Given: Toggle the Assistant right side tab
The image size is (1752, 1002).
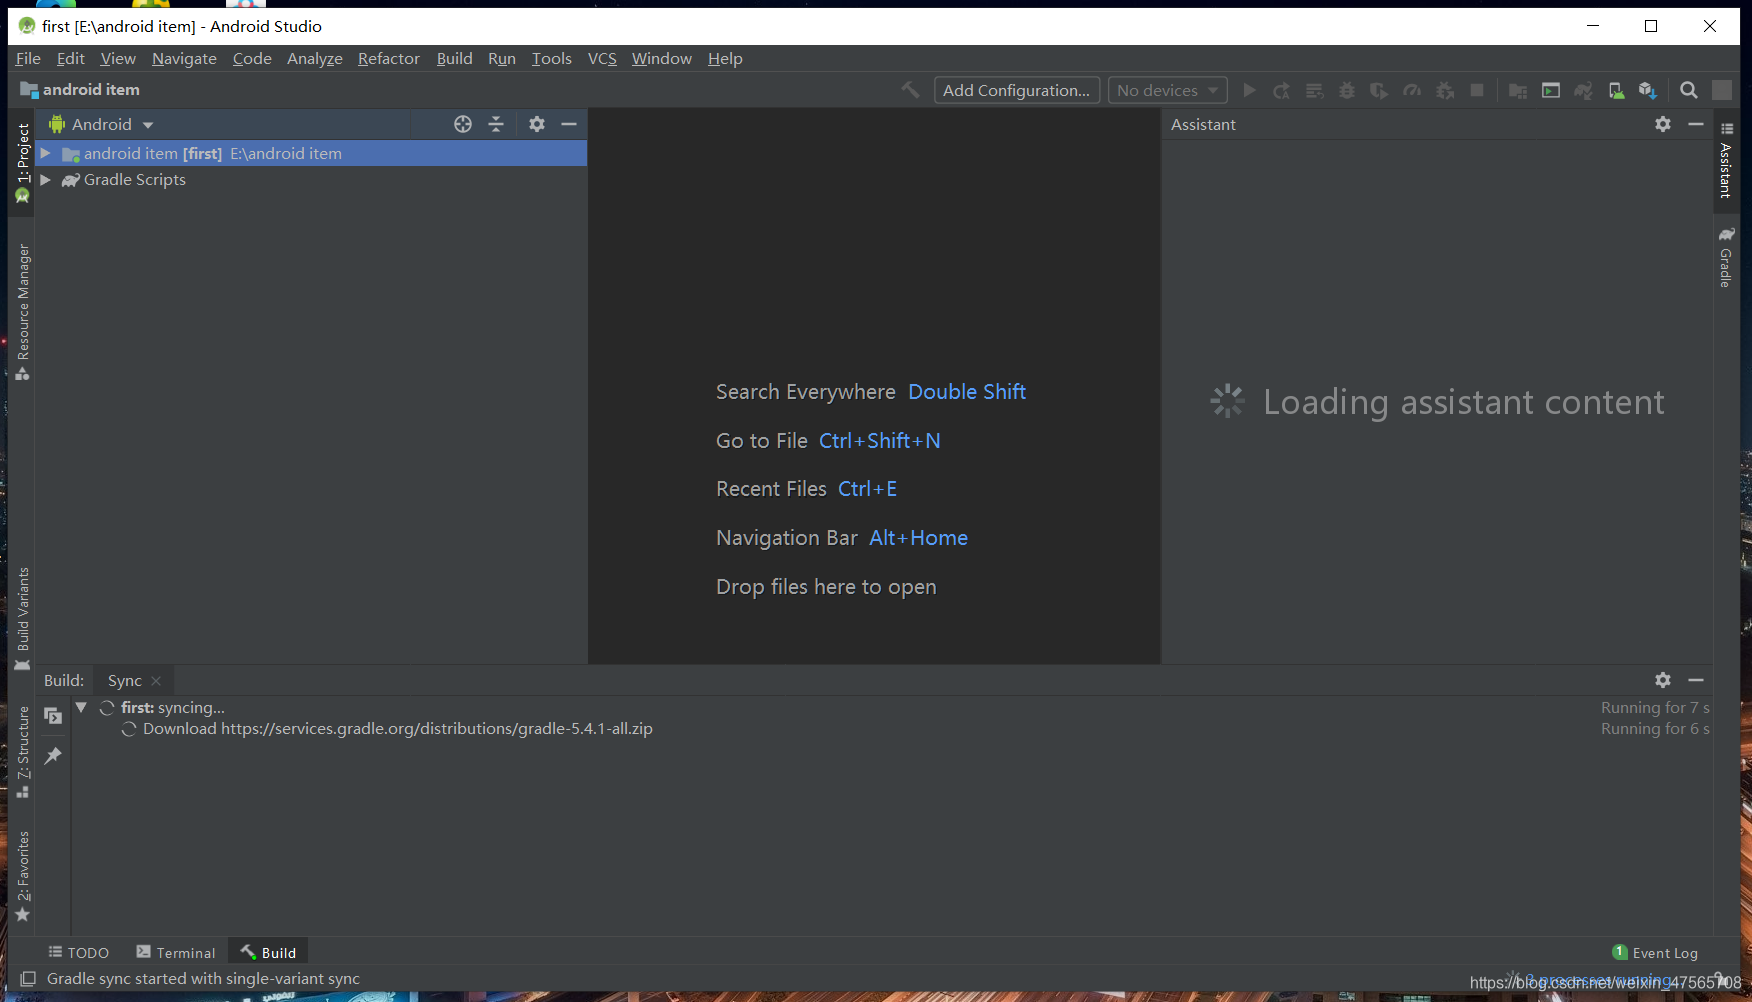Looking at the screenshot, I should pos(1726,160).
